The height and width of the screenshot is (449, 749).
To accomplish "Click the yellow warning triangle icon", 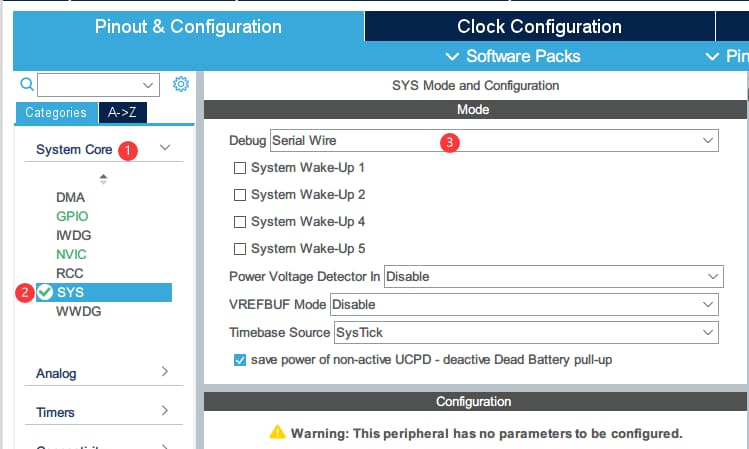I will pyautogui.click(x=278, y=433).
